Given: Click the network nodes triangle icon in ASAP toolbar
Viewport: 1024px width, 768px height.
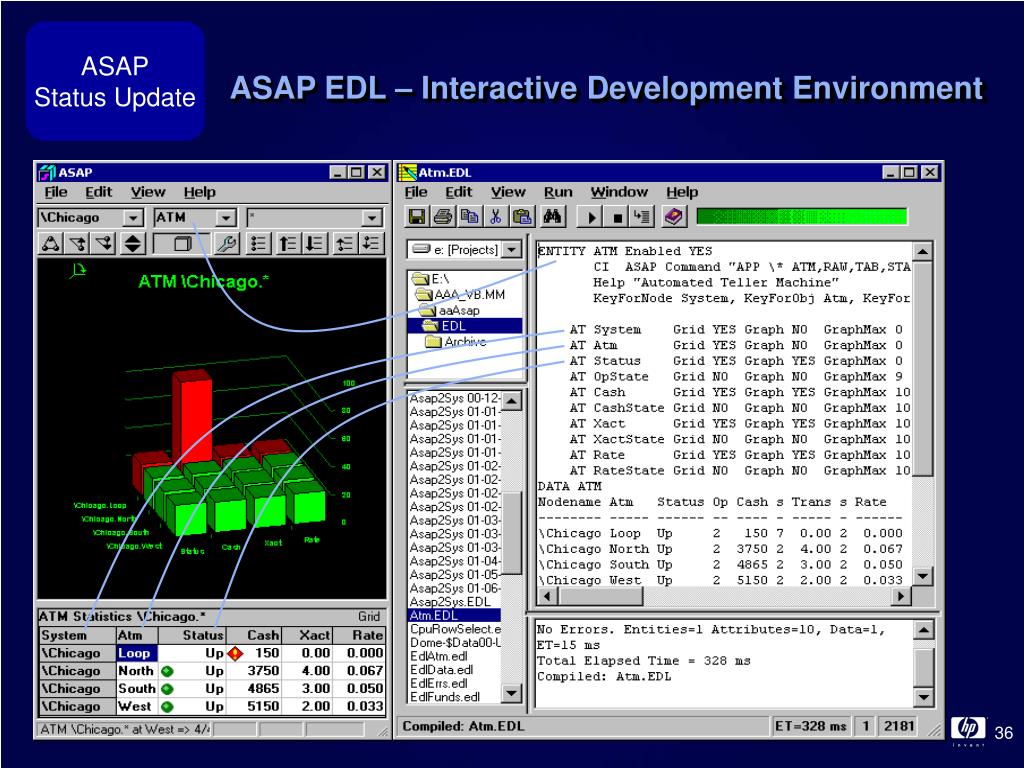Looking at the screenshot, I should pos(51,244).
